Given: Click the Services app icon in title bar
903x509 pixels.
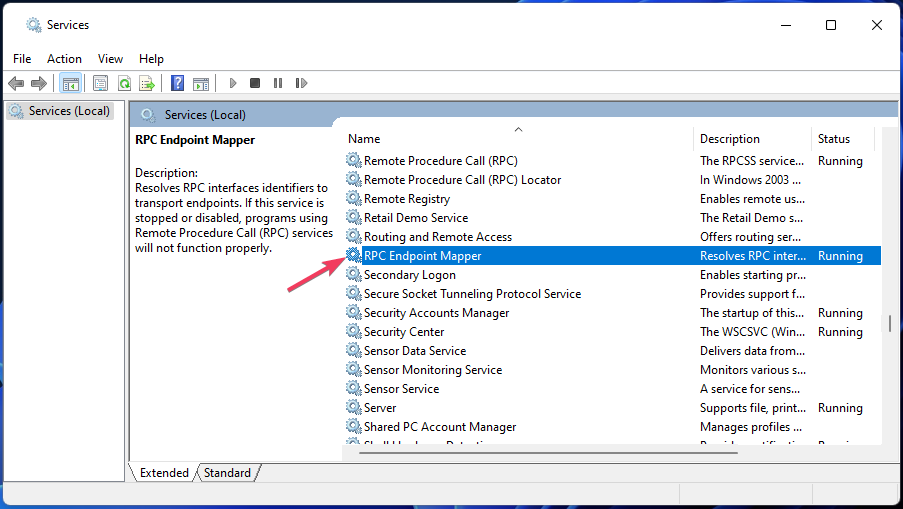Looking at the screenshot, I should pyautogui.click(x=33, y=25).
